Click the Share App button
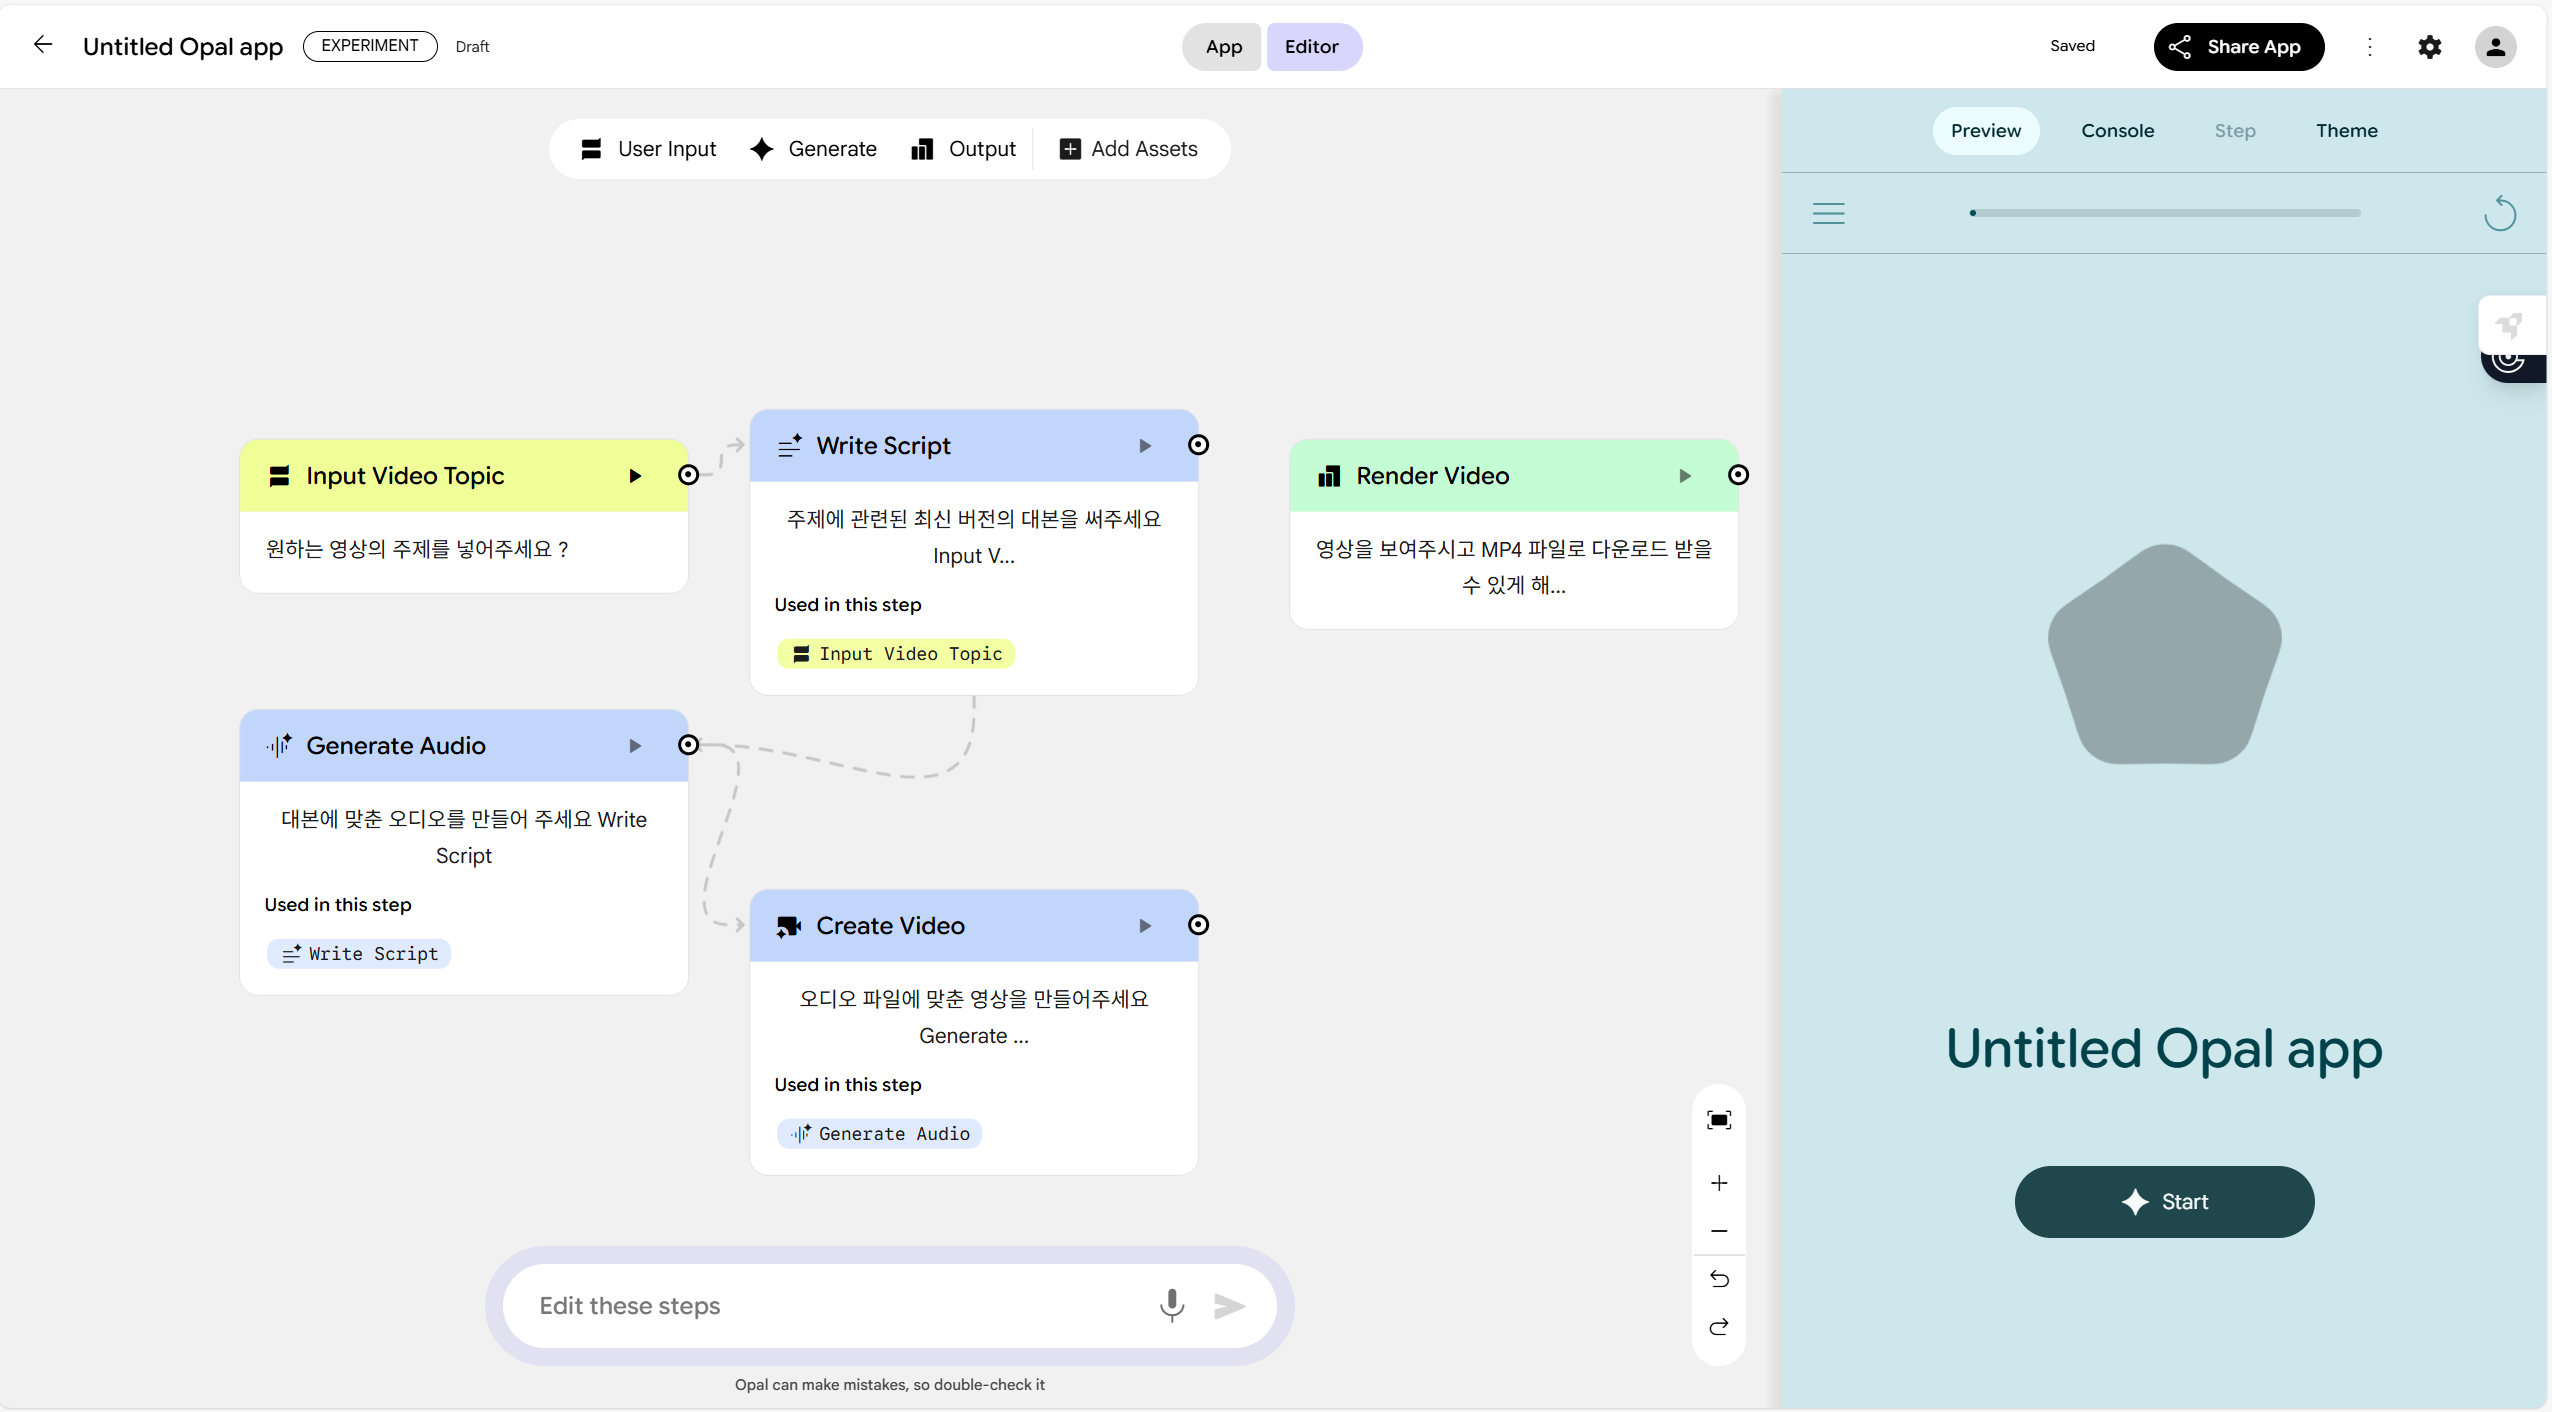This screenshot has width=2552, height=1412. (x=2238, y=47)
